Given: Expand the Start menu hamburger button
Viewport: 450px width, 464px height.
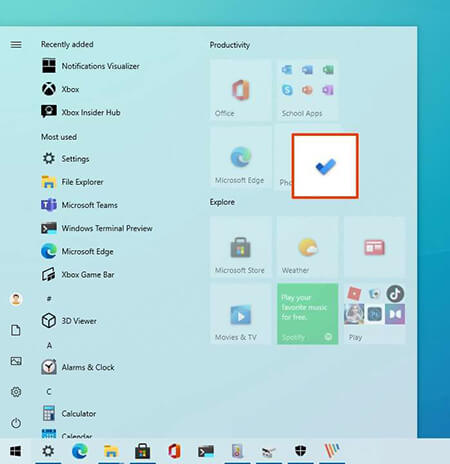Looking at the screenshot, I should [x=16, y=44].
